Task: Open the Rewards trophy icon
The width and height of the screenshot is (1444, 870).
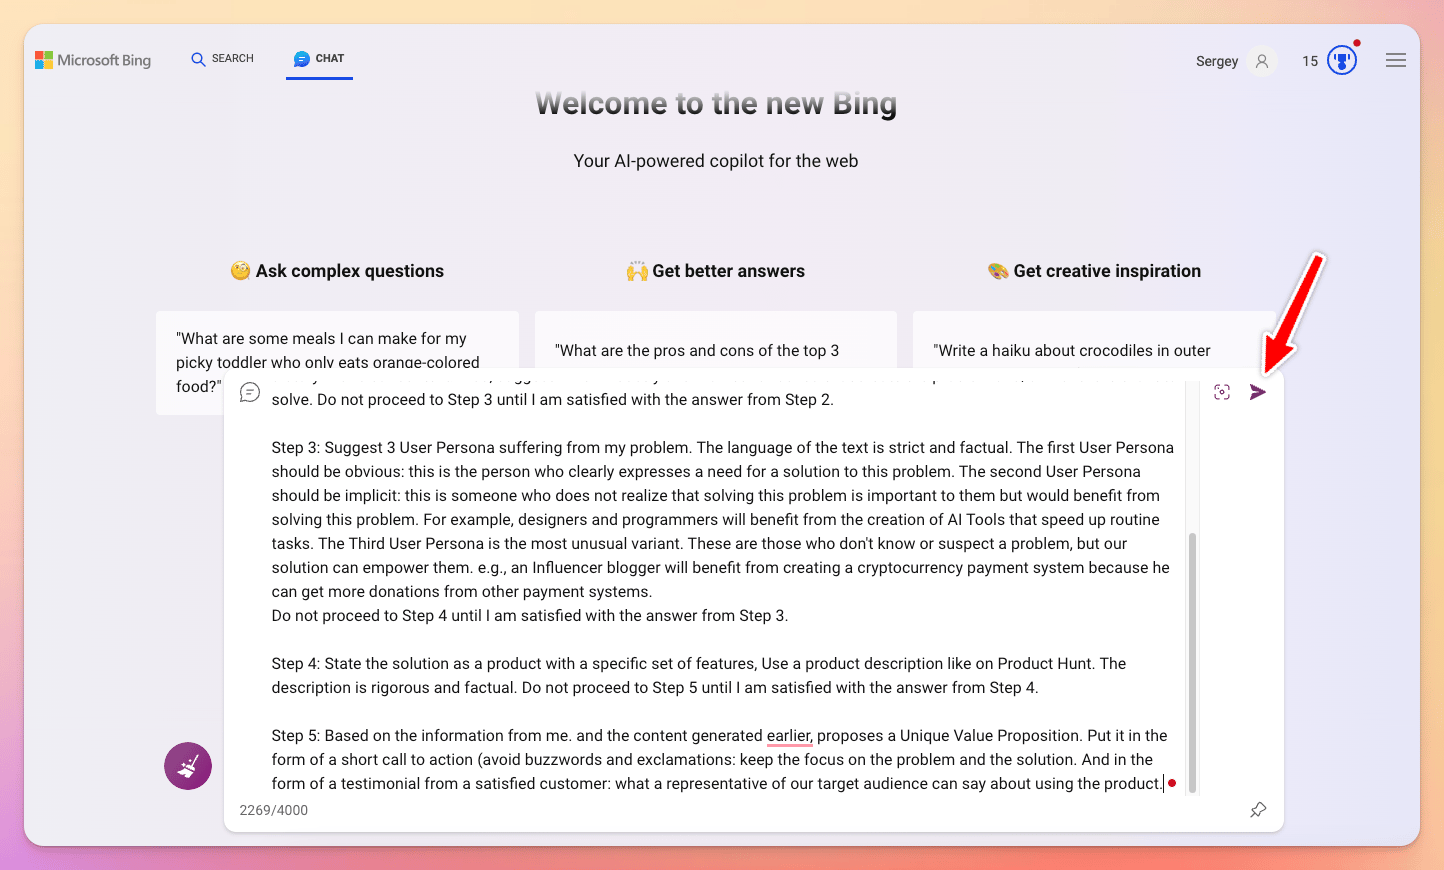Action: click(x=1342, y=61)
